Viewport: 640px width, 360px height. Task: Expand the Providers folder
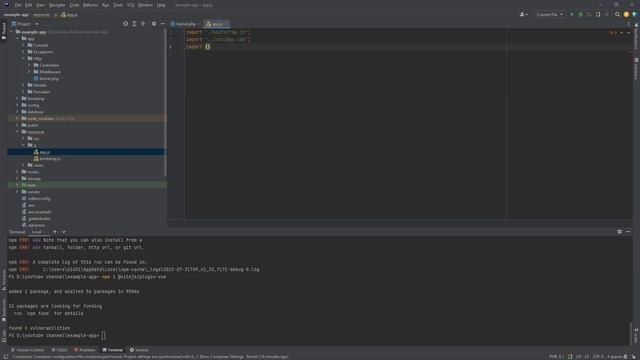click(x=24, y=92)
